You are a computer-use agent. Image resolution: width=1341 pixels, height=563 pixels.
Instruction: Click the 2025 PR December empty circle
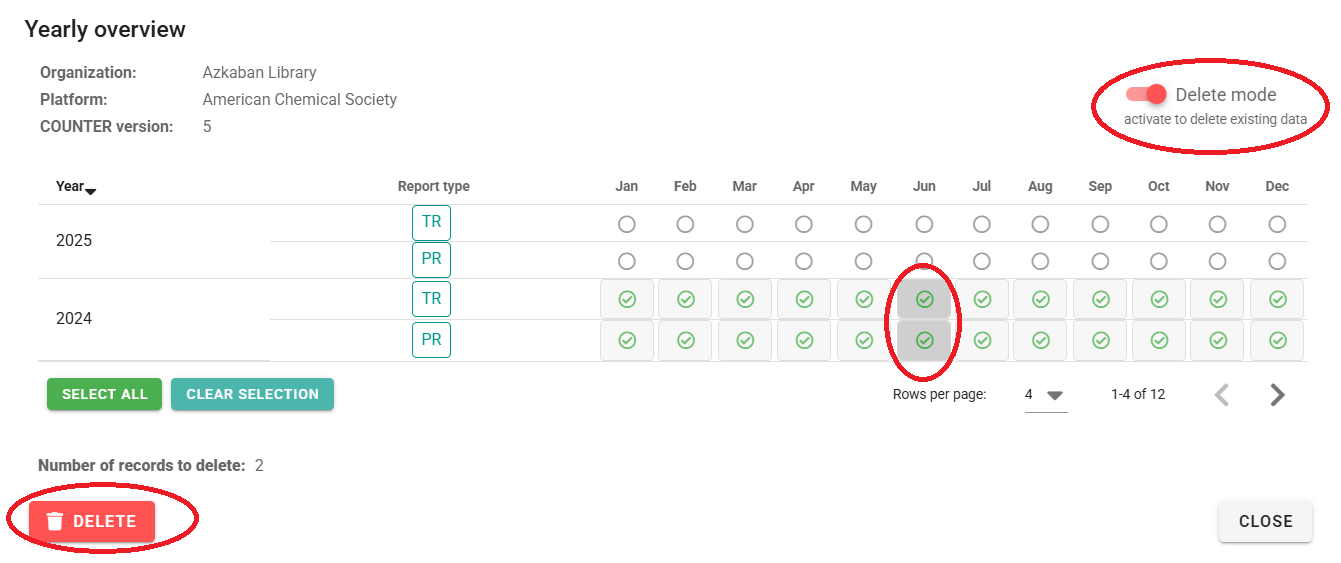[1277, 261]
